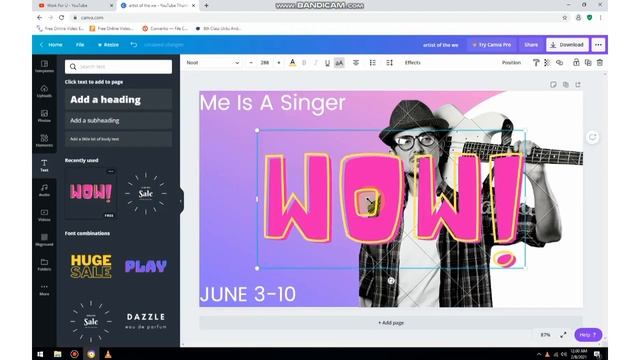Delete the selected element with trash icon
Image resolution: width=640 pixels, height=360 pixels.
pos(600,62)
